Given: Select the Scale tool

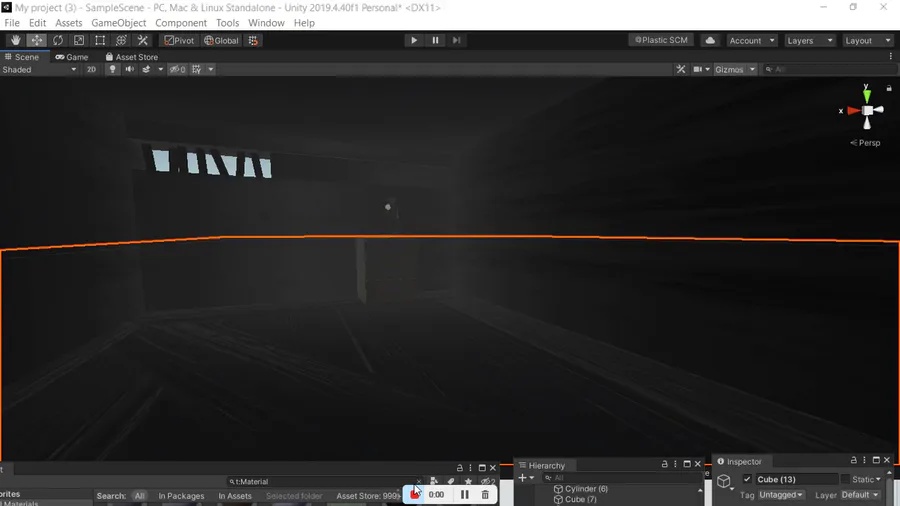Looking at the screenshot, I should (79, 40).
